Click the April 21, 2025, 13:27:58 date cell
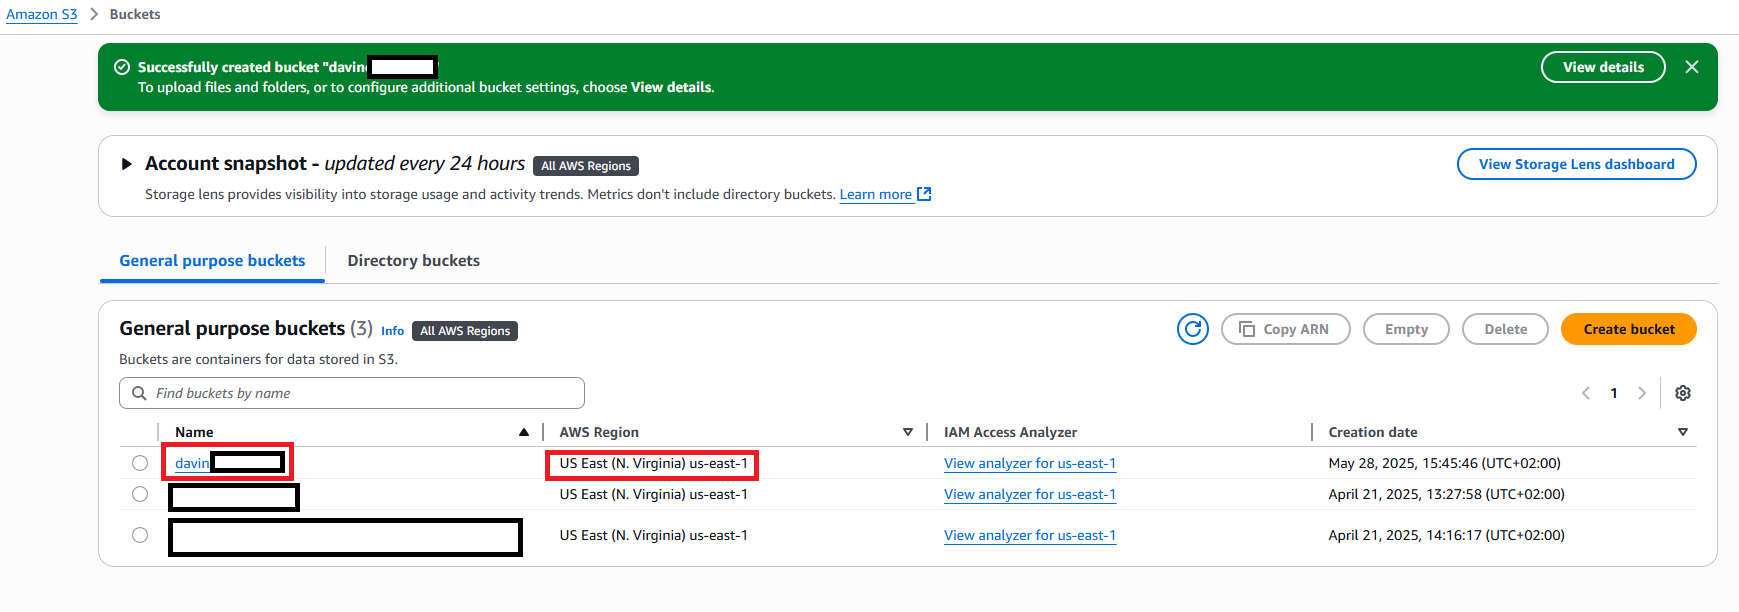This screenshot has height=612, width=1739. 1446,494
